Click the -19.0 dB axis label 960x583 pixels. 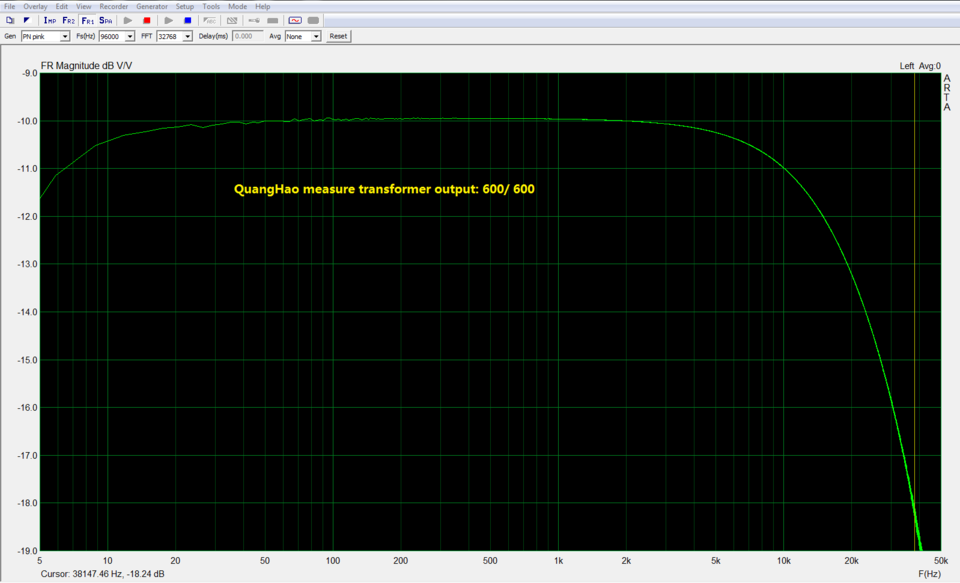pos(28,551)
